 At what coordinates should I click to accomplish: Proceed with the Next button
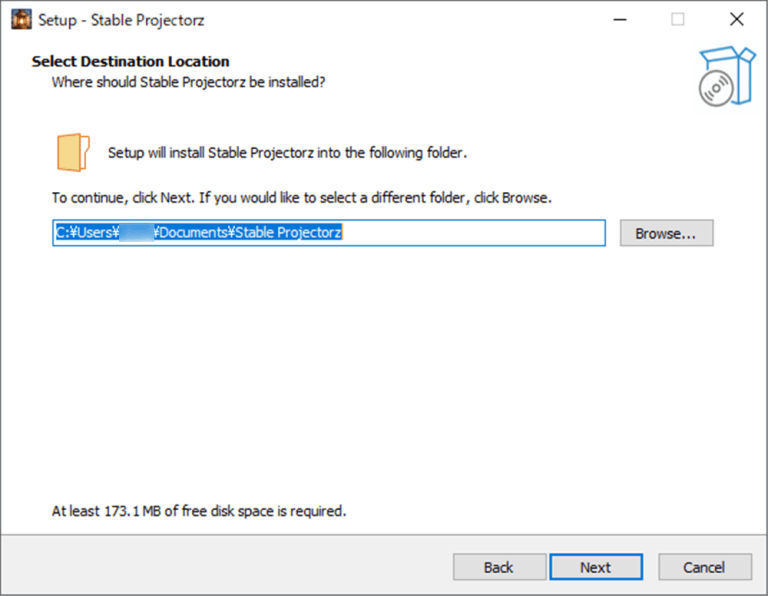pyautogui.click(x=595, y=567)
